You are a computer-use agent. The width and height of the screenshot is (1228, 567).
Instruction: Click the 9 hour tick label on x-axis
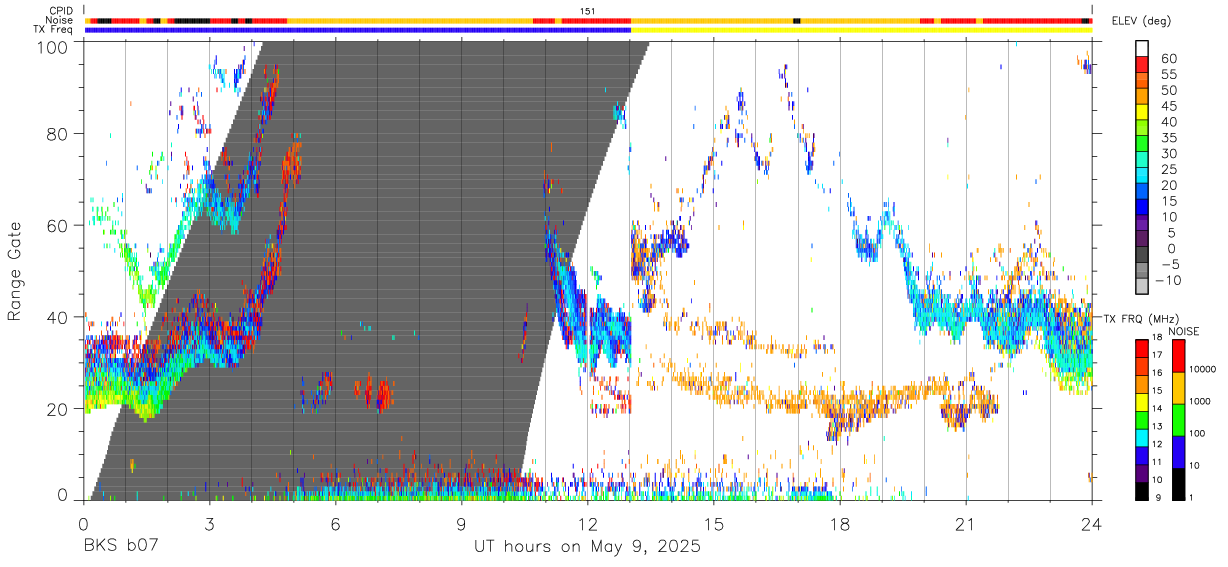[x=461, y=524]
